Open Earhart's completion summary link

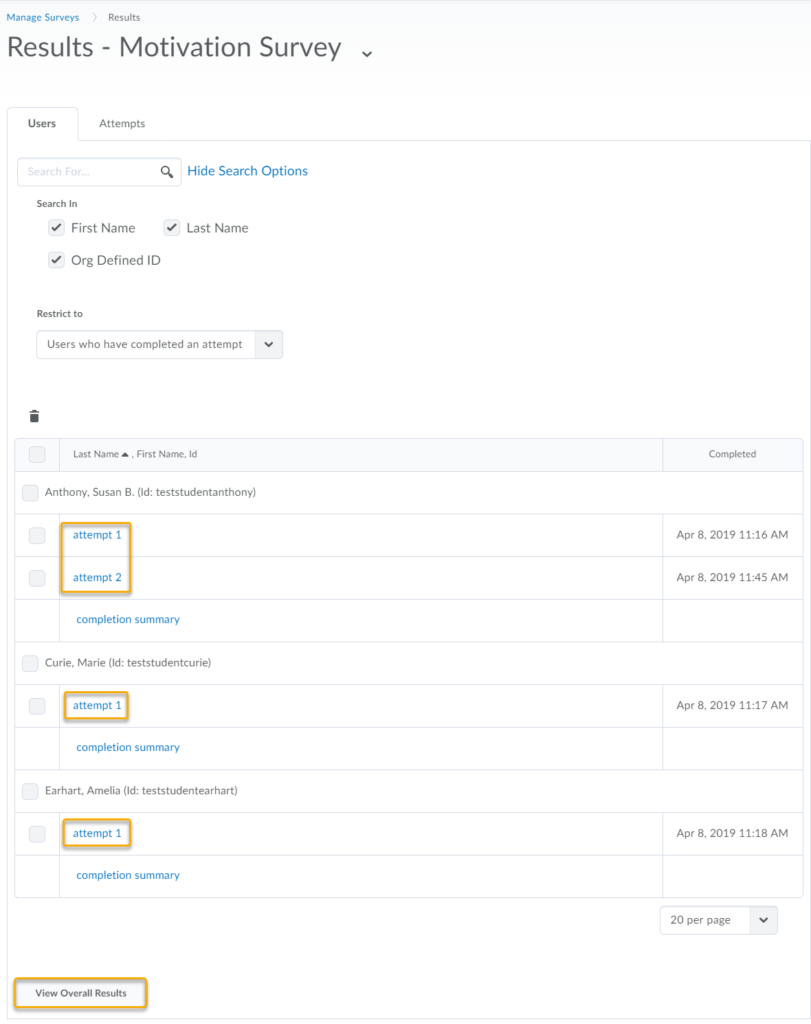[128, 875]
